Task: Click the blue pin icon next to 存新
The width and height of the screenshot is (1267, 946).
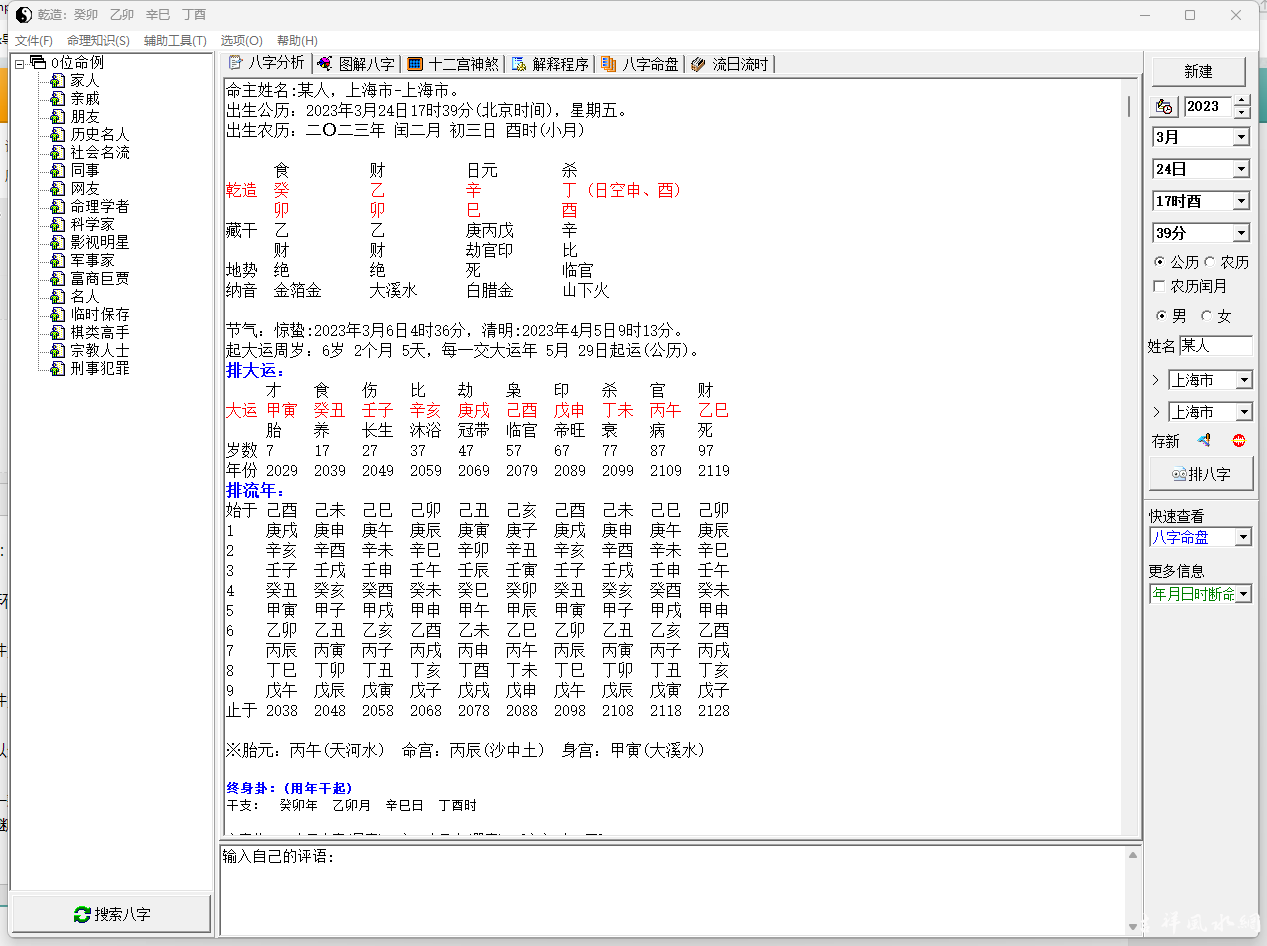Action: (x=1204, y=441)
